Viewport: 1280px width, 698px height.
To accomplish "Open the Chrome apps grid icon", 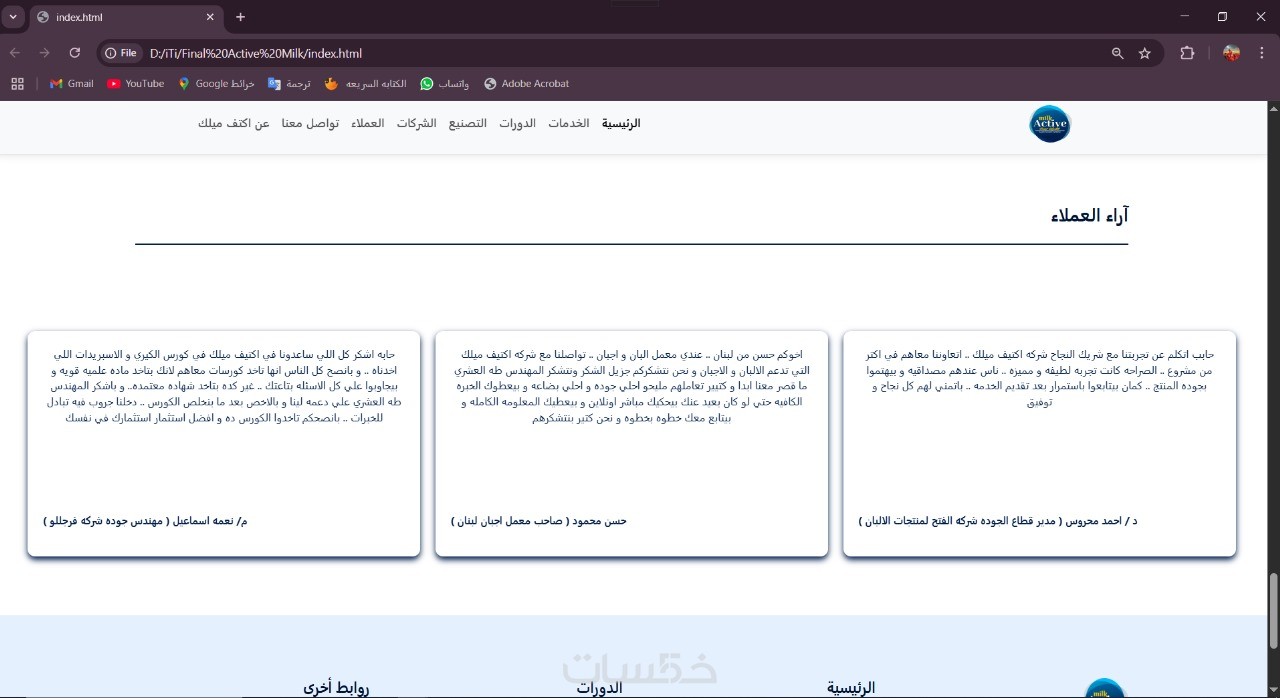I will tap(17, 84).
